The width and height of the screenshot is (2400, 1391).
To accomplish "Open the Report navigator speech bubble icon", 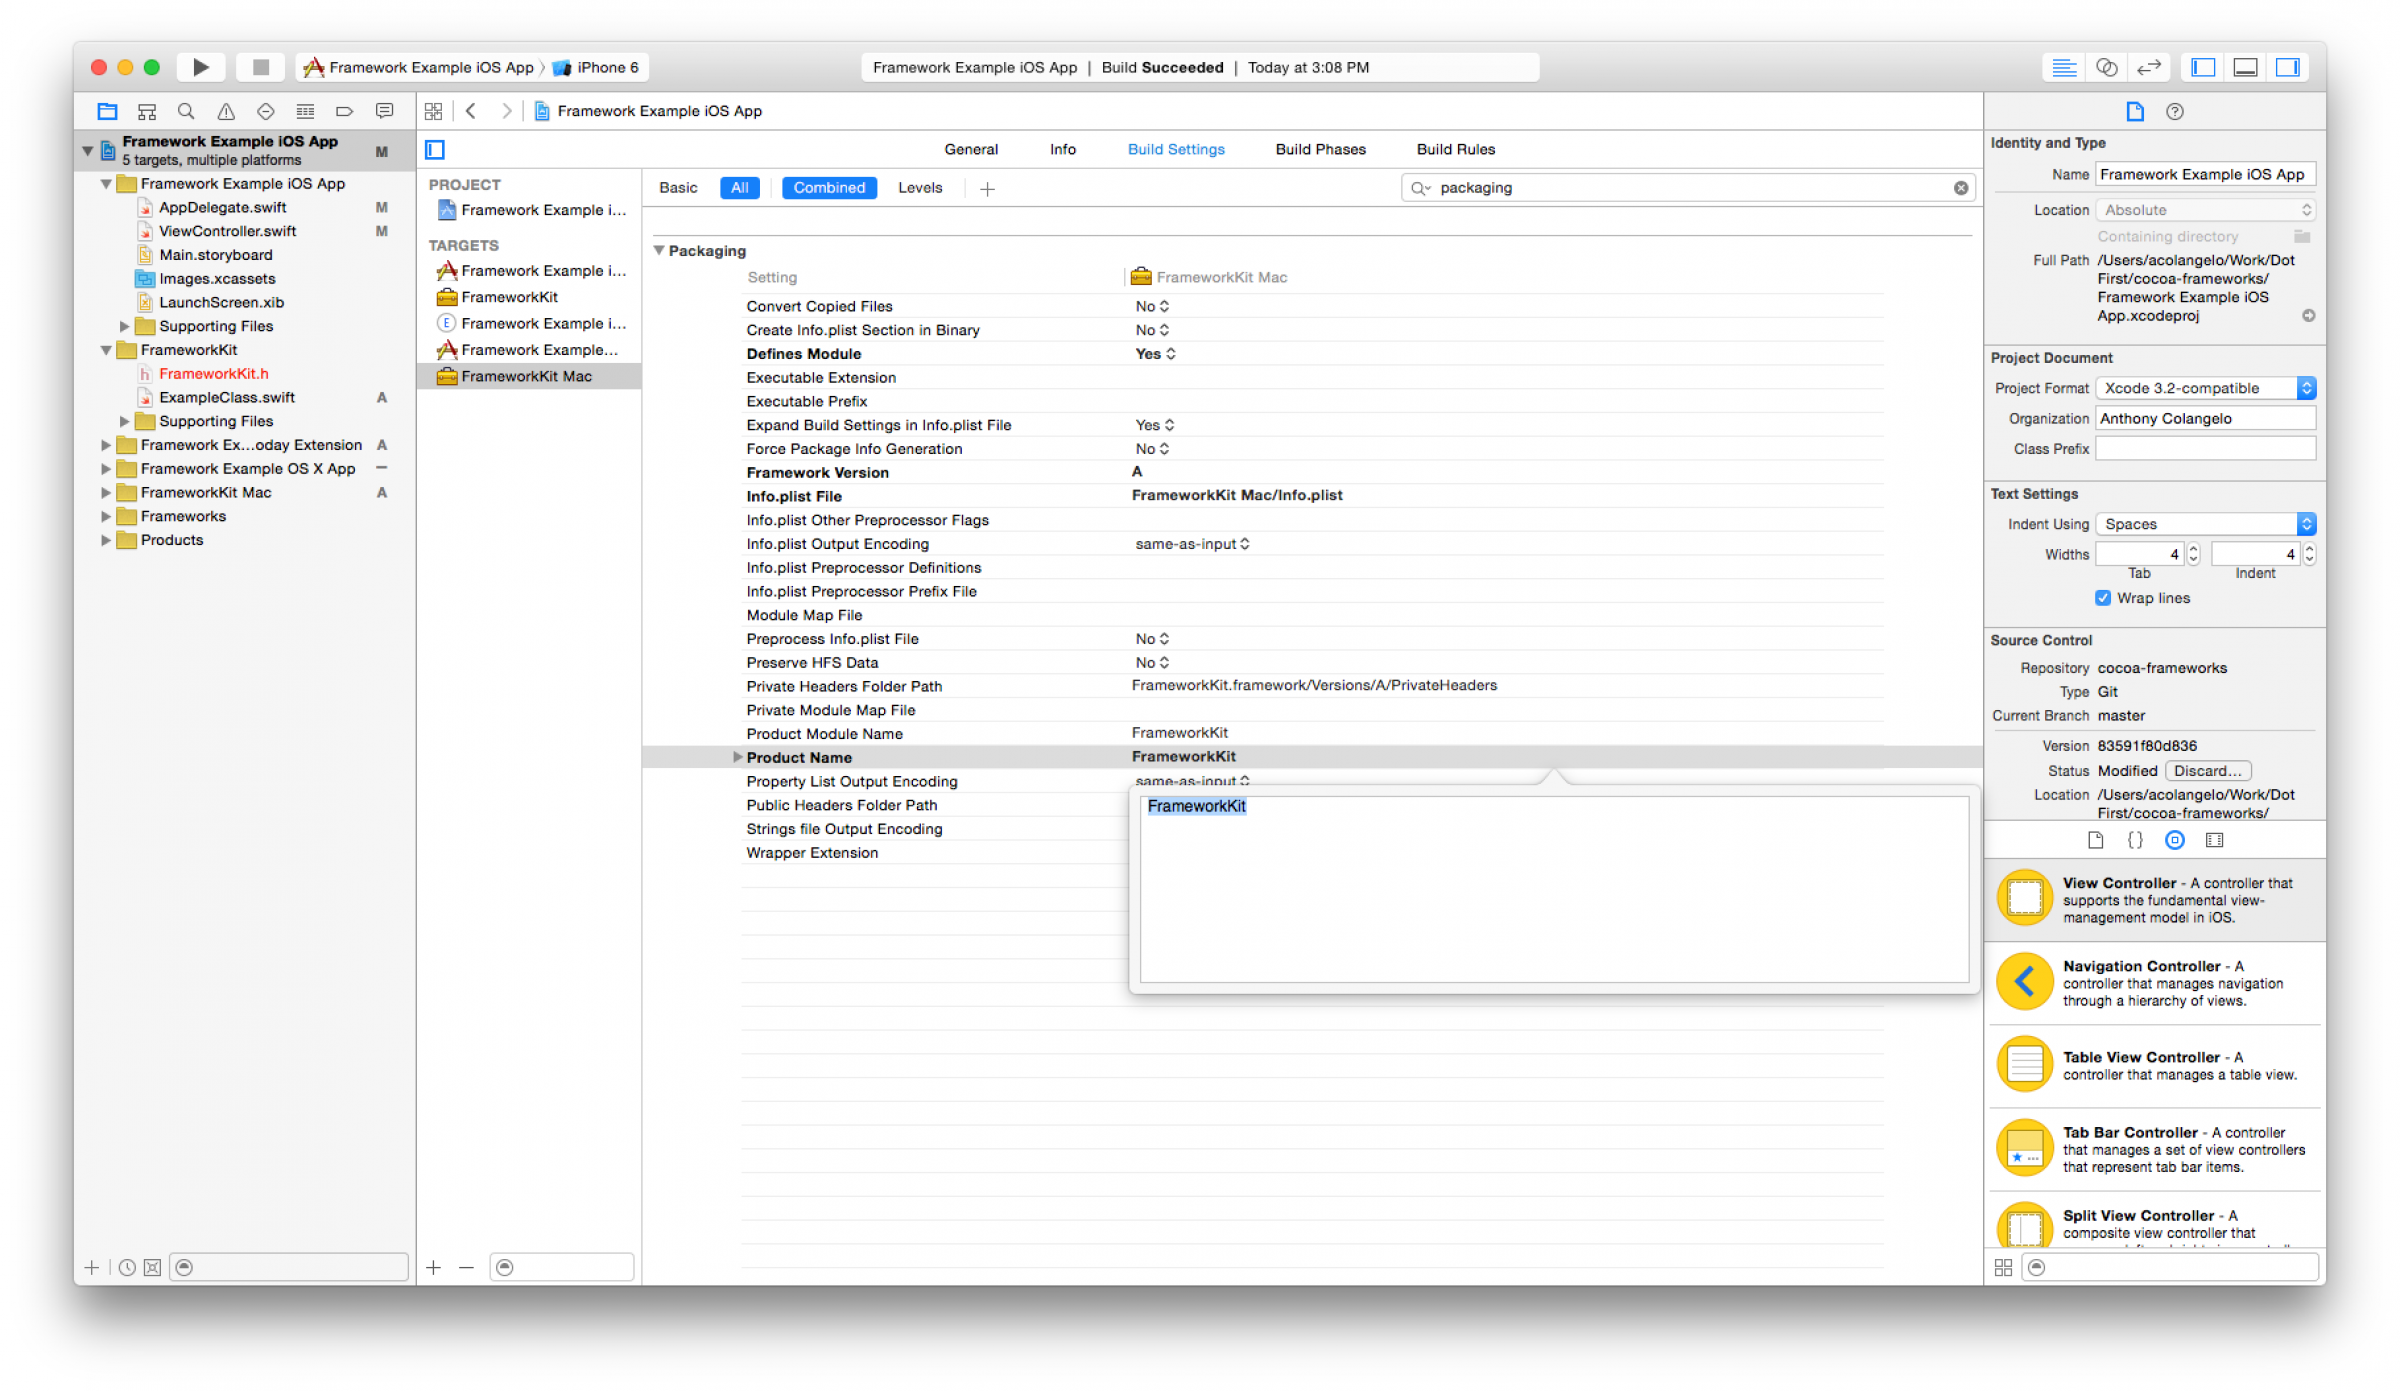I will [384, 111].
